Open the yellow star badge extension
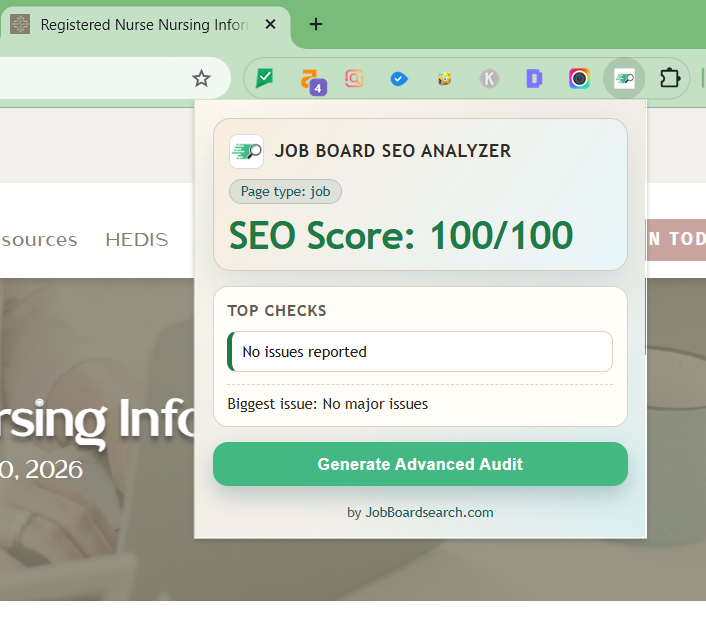This screenshot has width=706, height=624. coord(444,79)
